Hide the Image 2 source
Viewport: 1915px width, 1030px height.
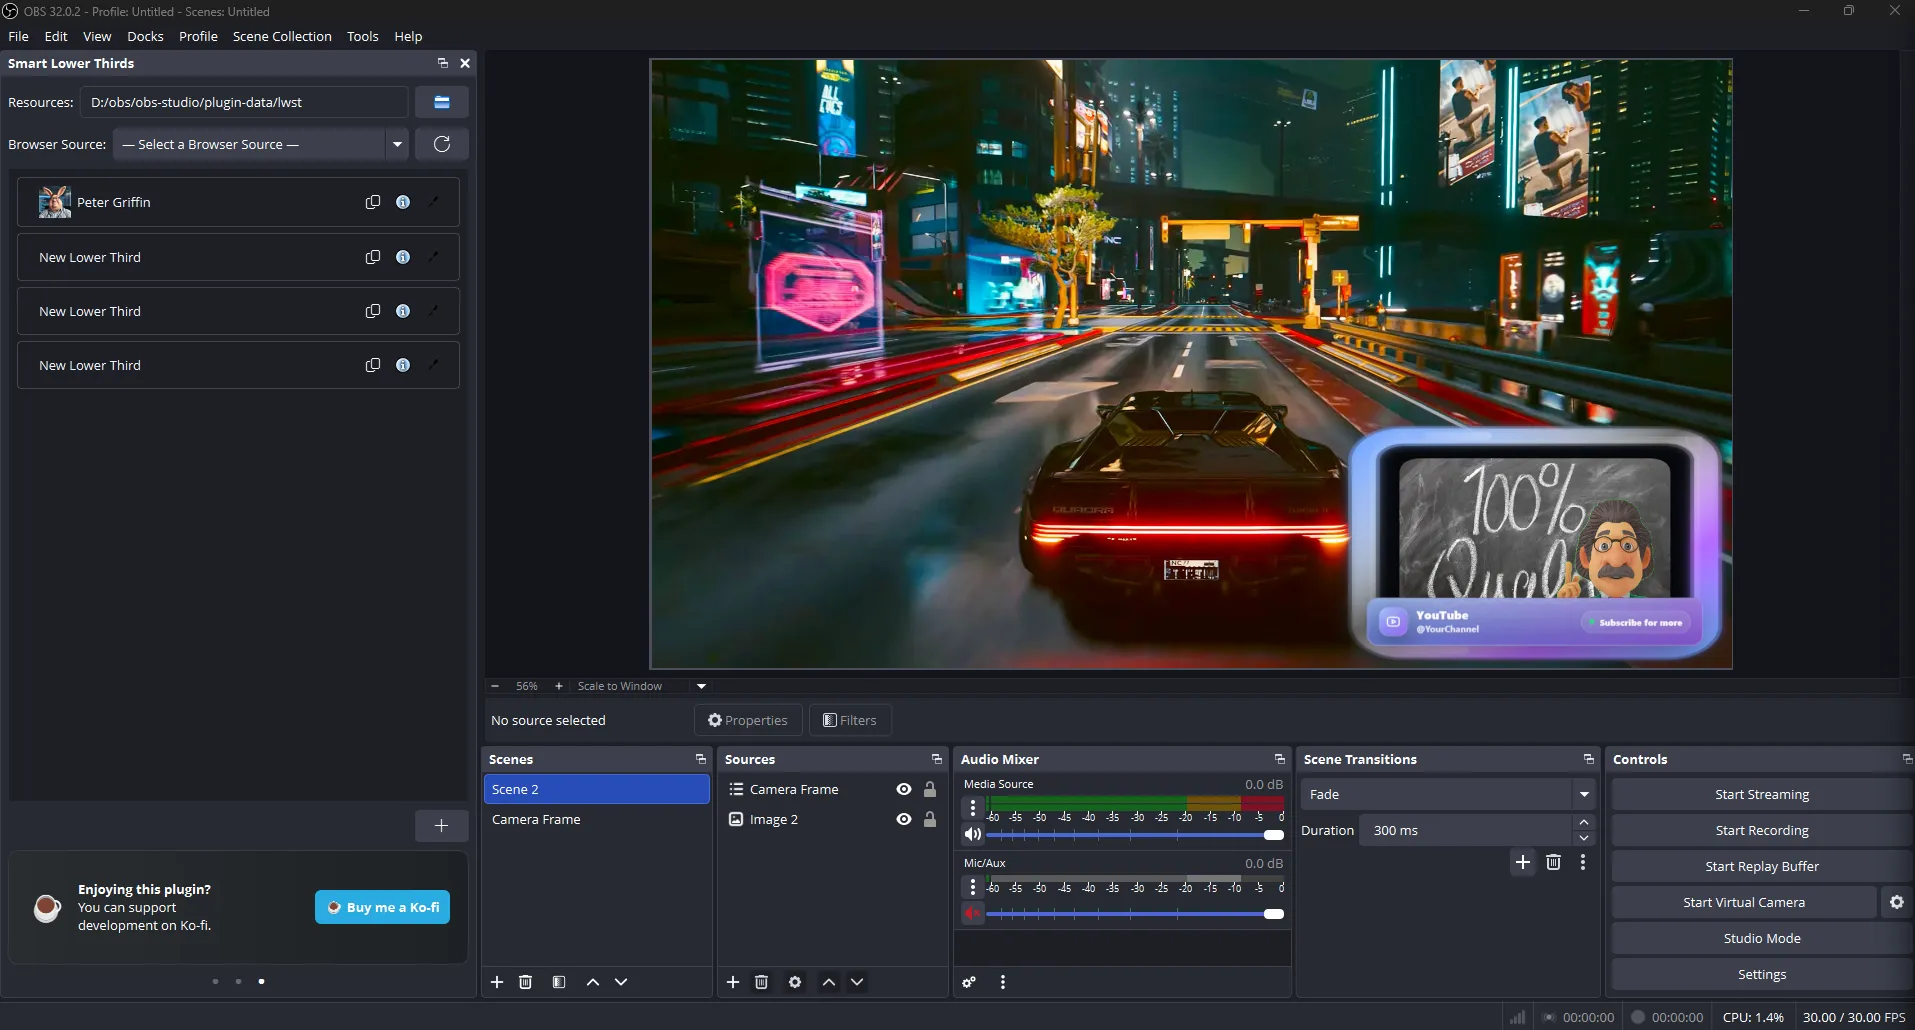pyautogui.click(x=903, y=819)
